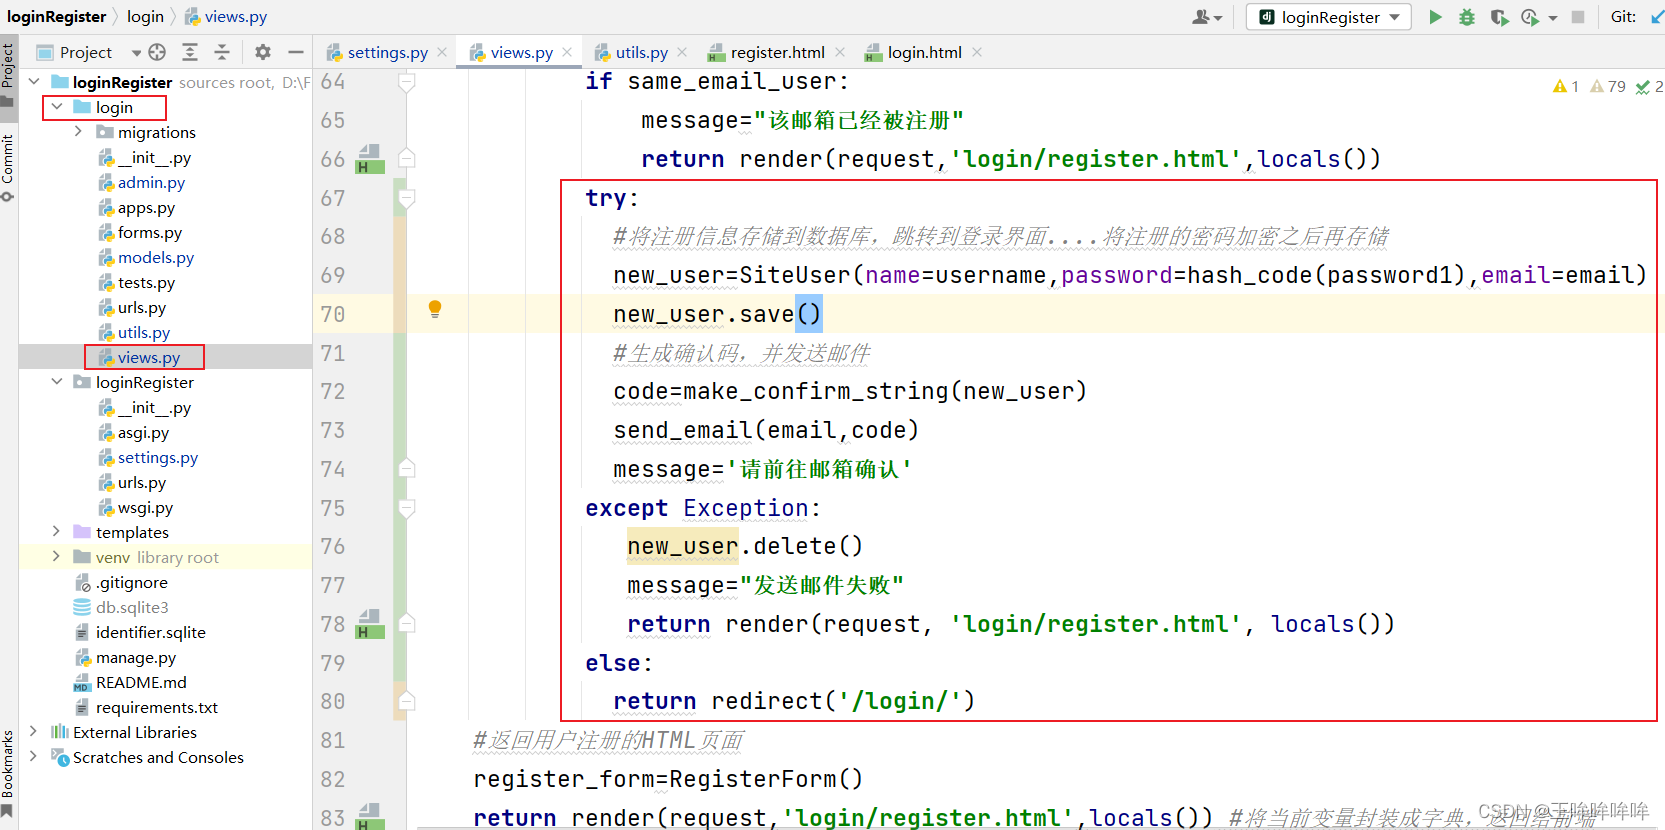Select views.py in project tree
Viewport: 1665px width, 830px height.
149,357
